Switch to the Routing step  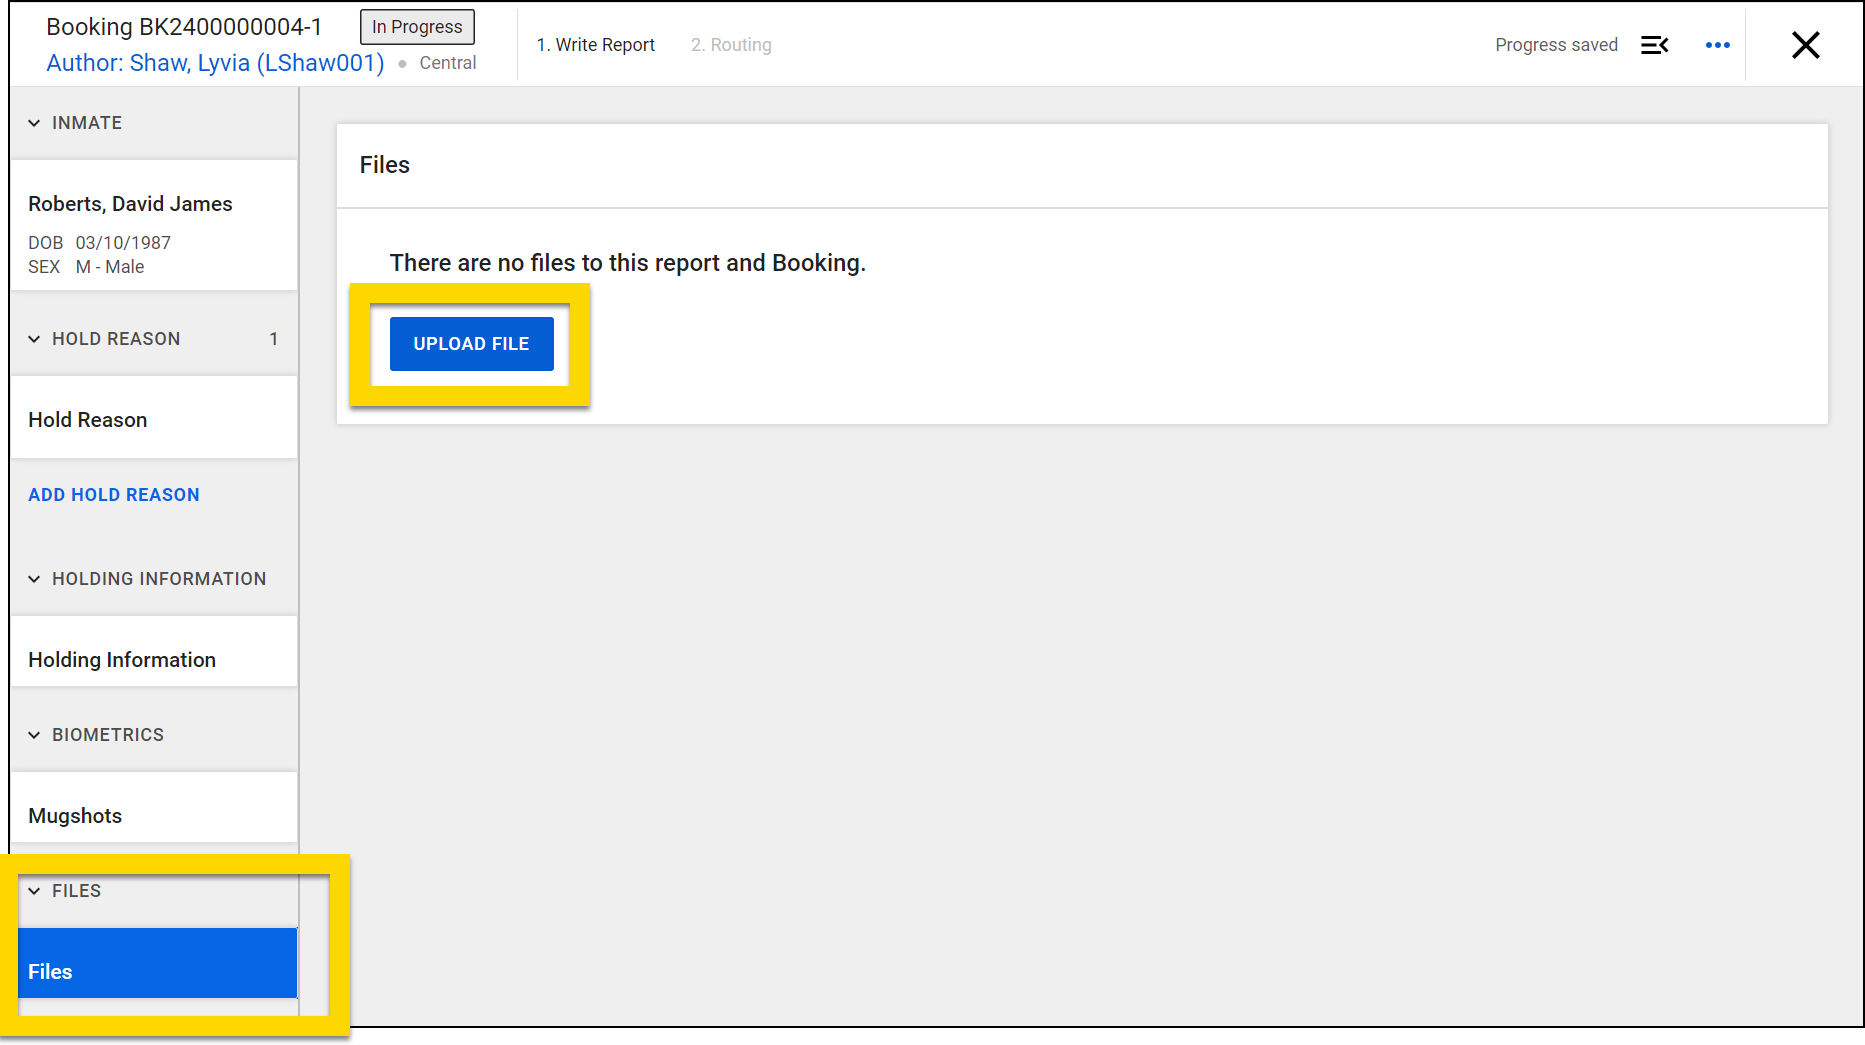tap(731, 44)
